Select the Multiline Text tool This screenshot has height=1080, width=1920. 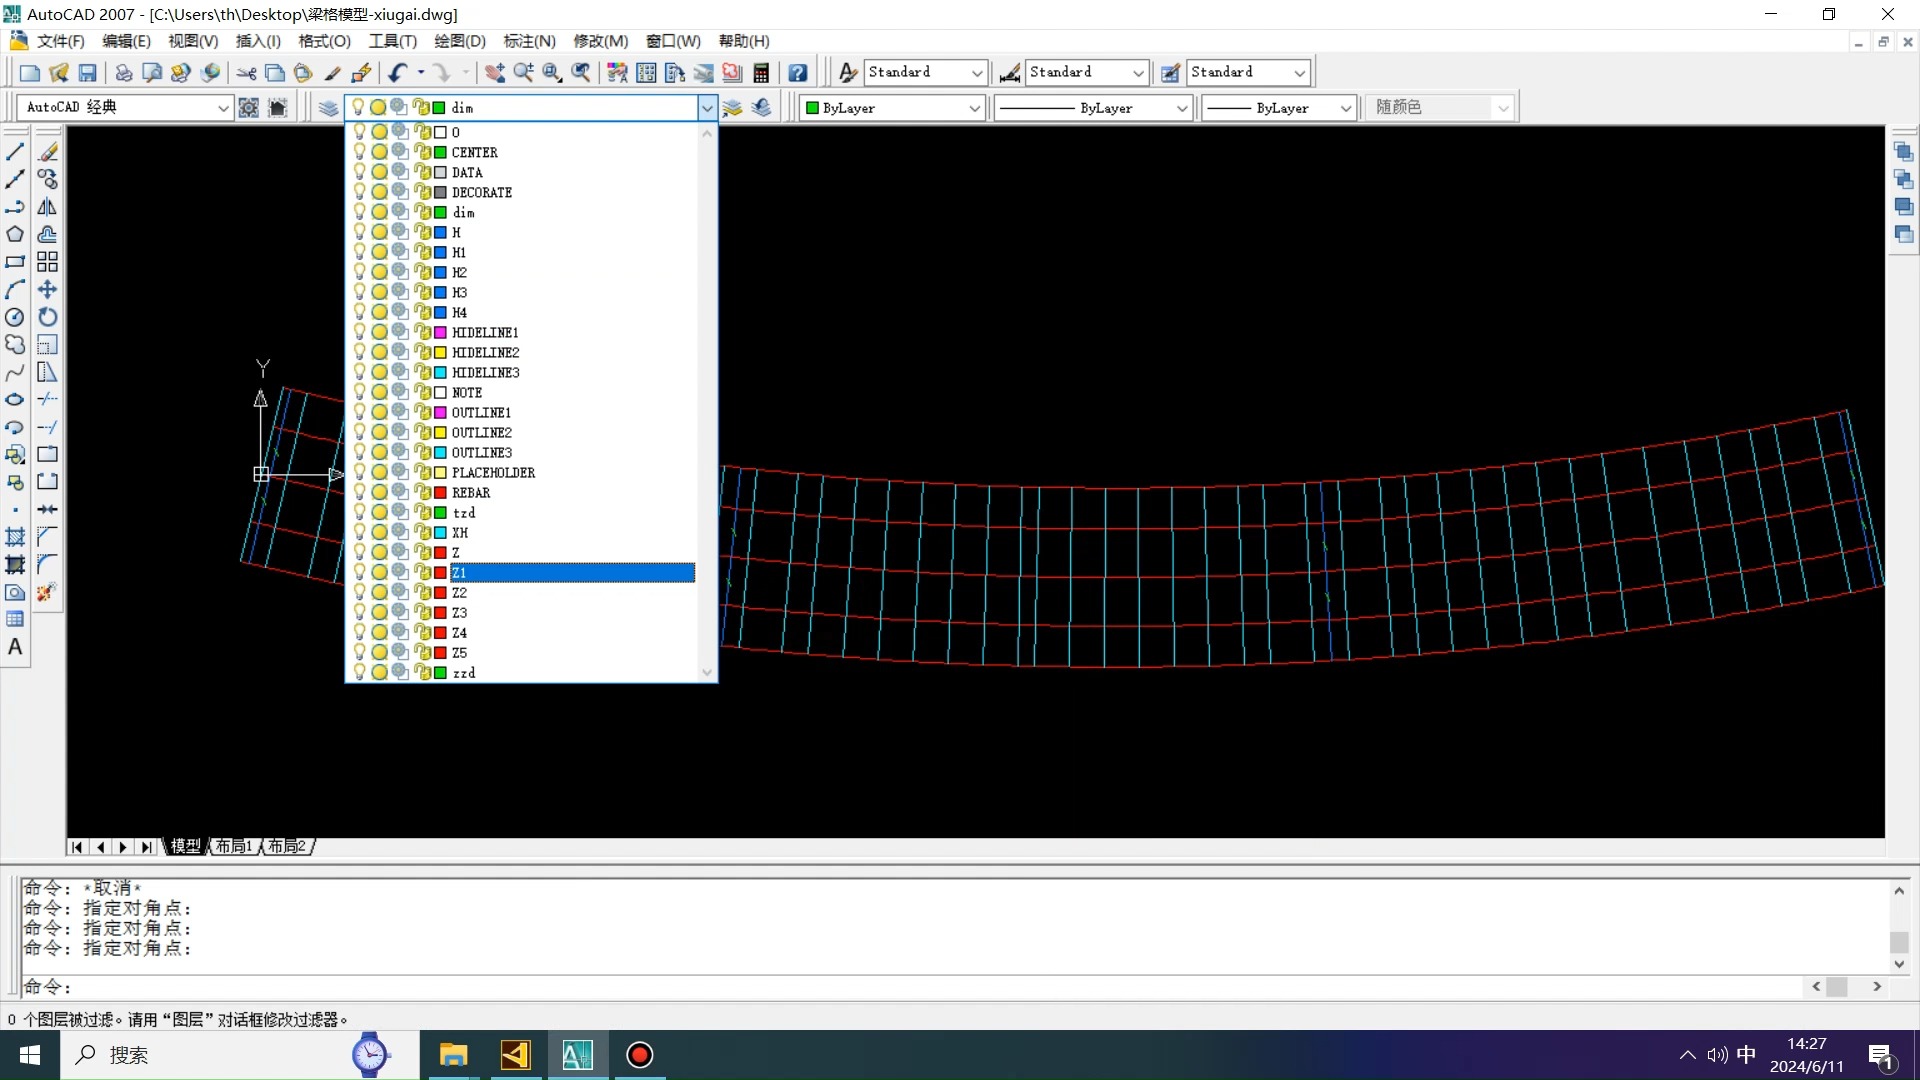tap(15, 647)
